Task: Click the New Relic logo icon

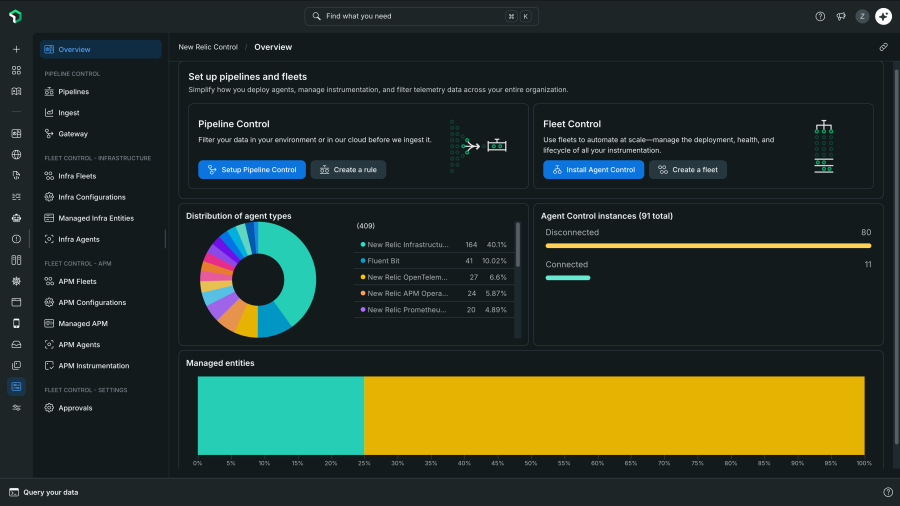Action: point(15,16)
